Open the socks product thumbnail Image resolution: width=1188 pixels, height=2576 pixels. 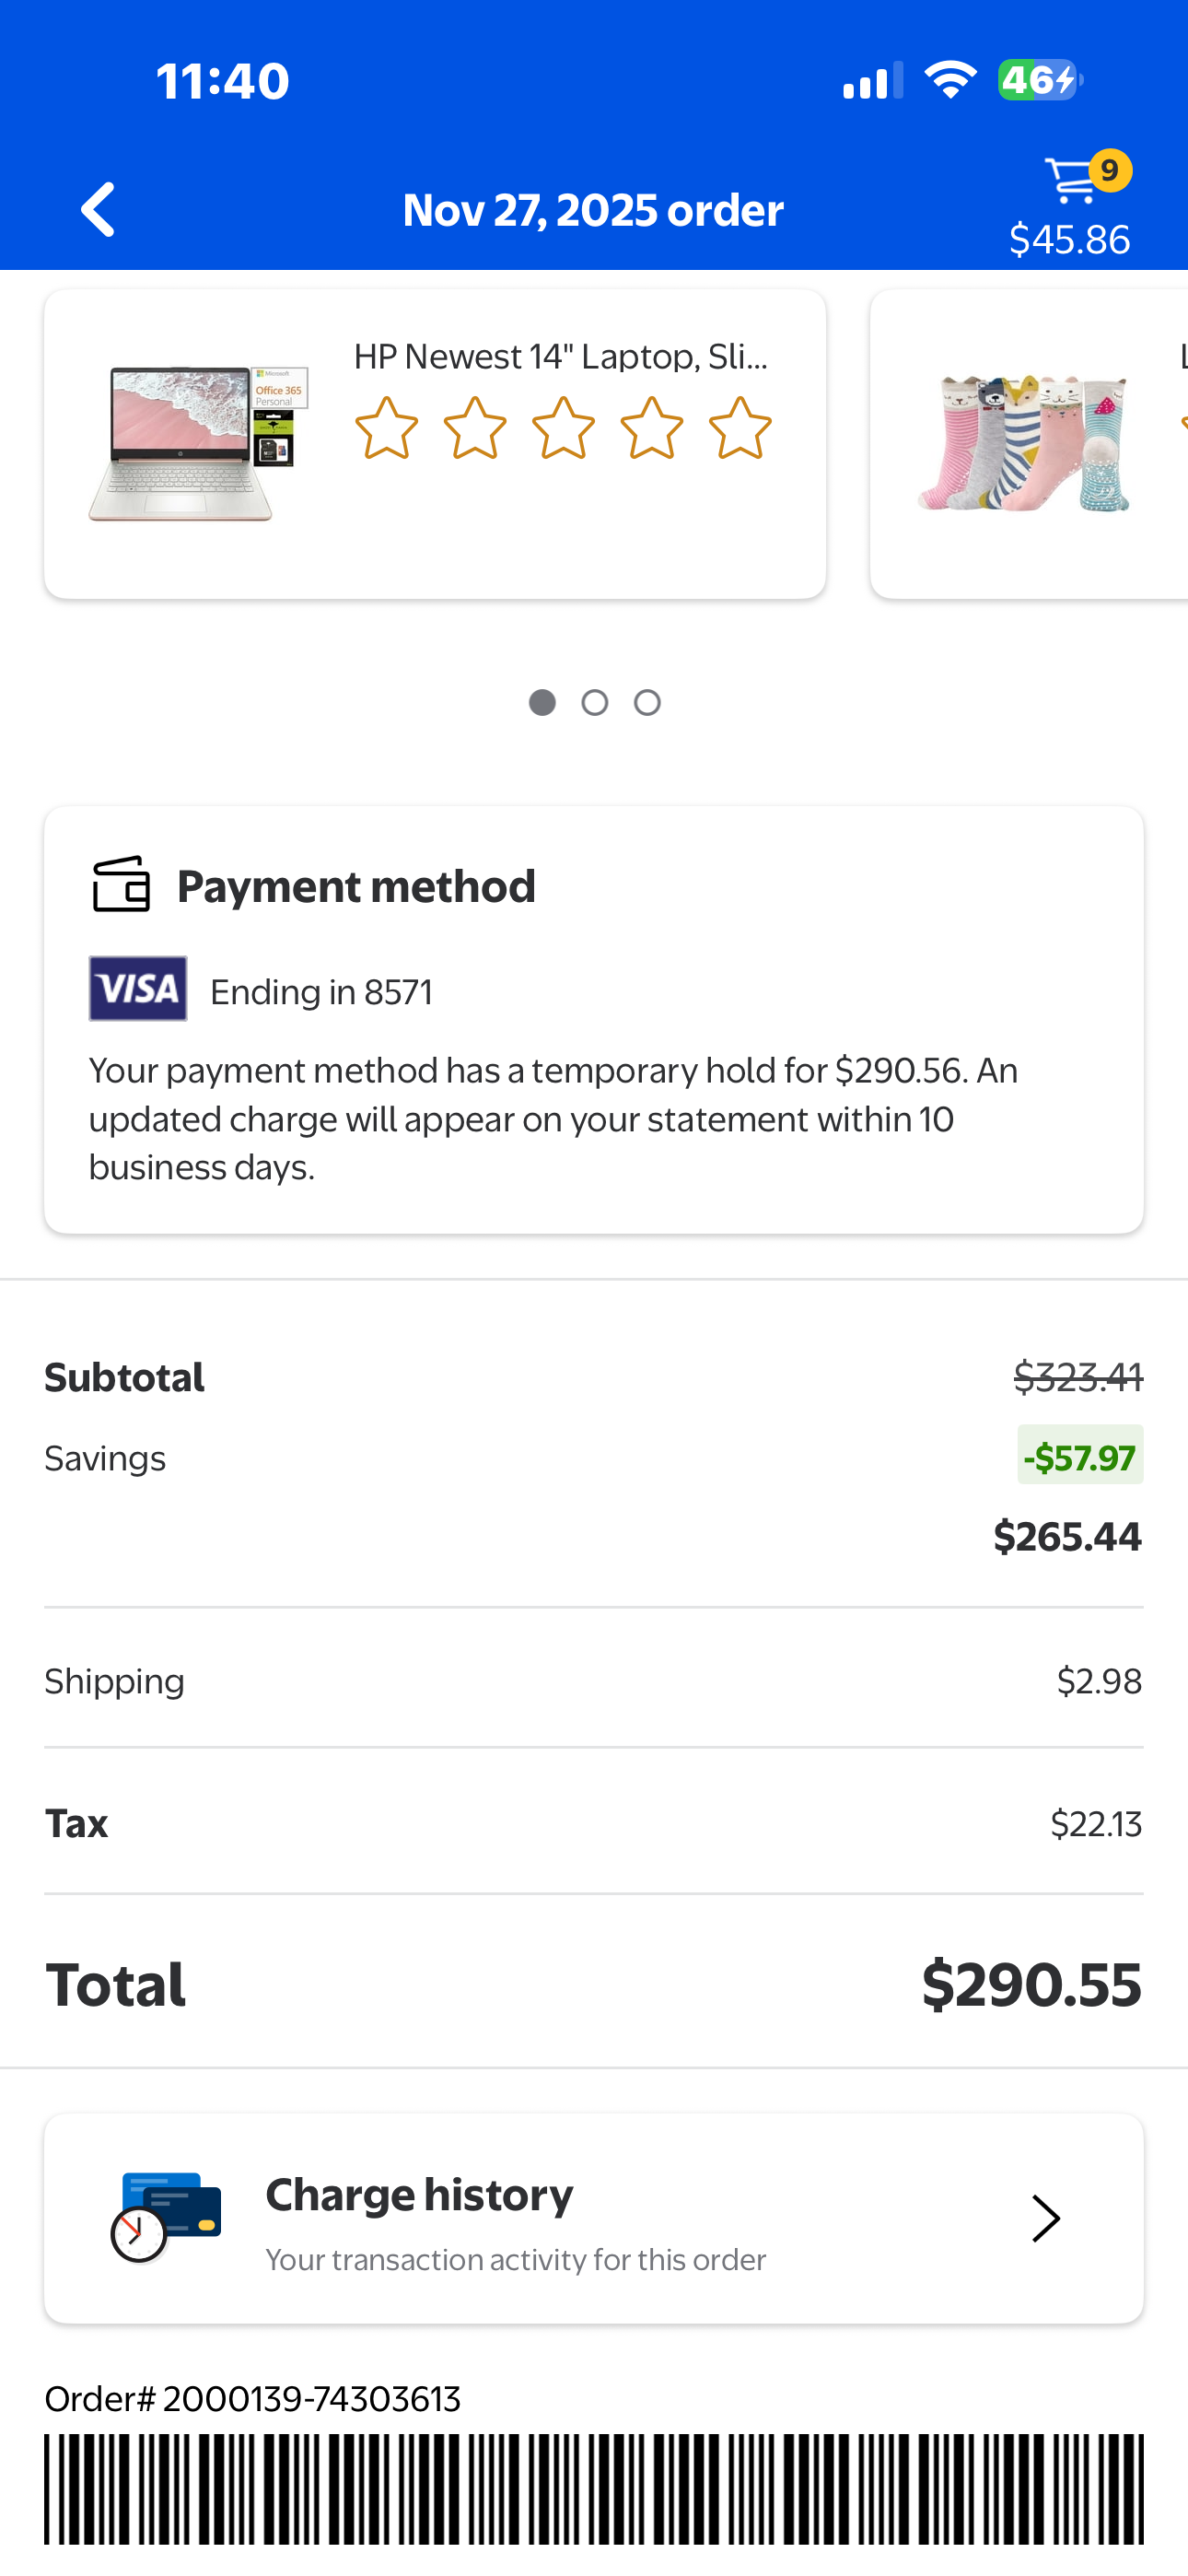coord(1024,443)
